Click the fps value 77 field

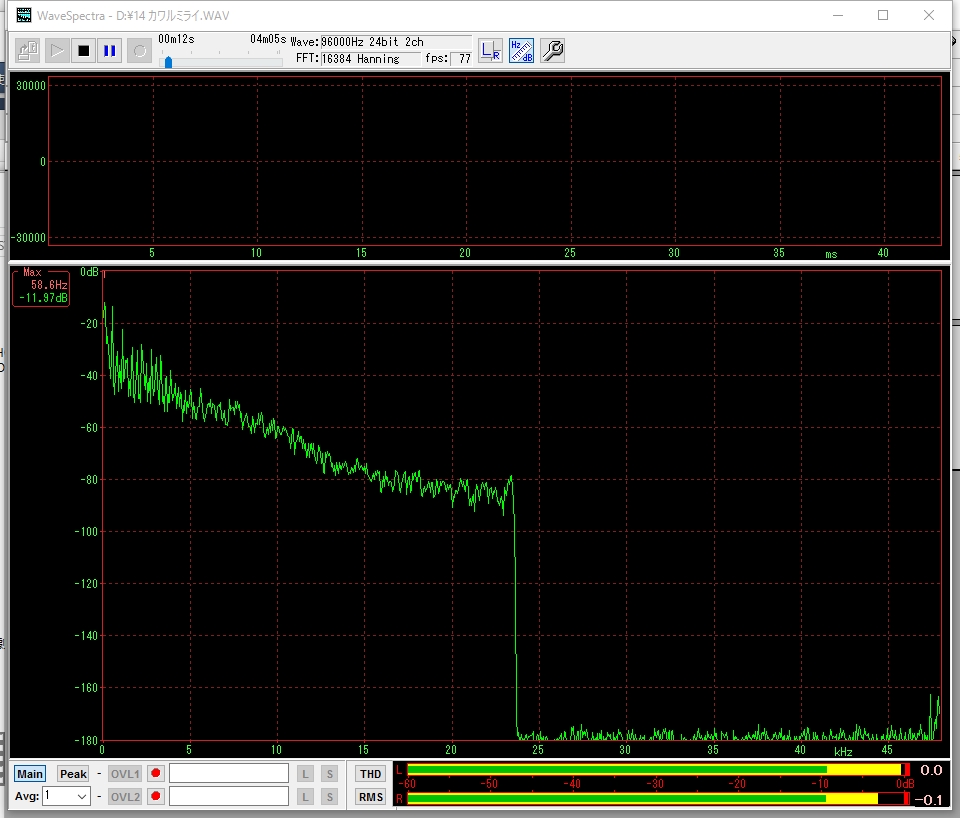[461, 59]
